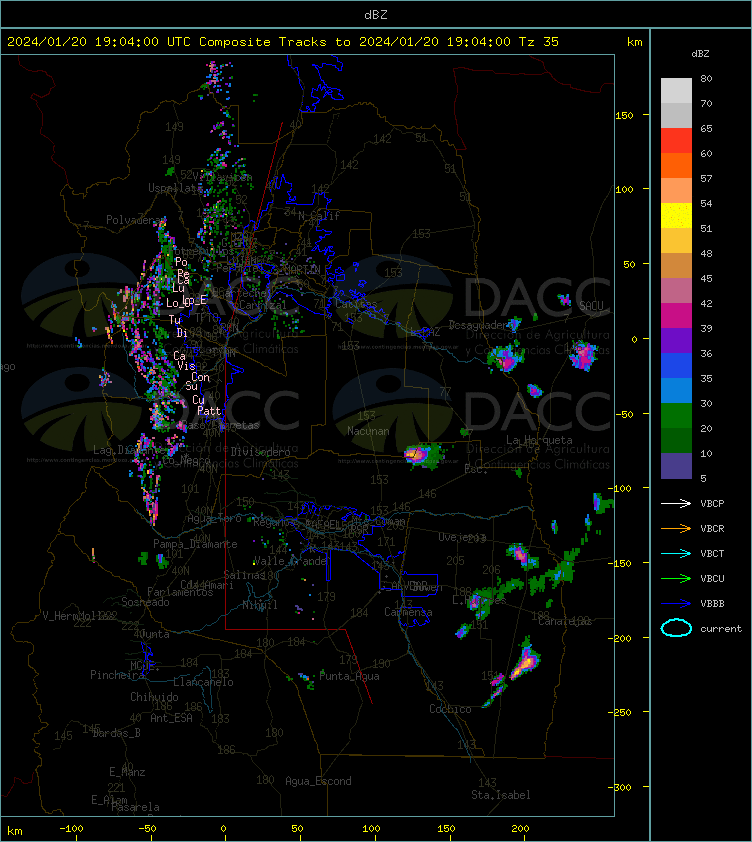Image resolution: width=752 pixels, height=842 pixels.
Task: Click the Agua_Escond place label
Action: (318, 781)
